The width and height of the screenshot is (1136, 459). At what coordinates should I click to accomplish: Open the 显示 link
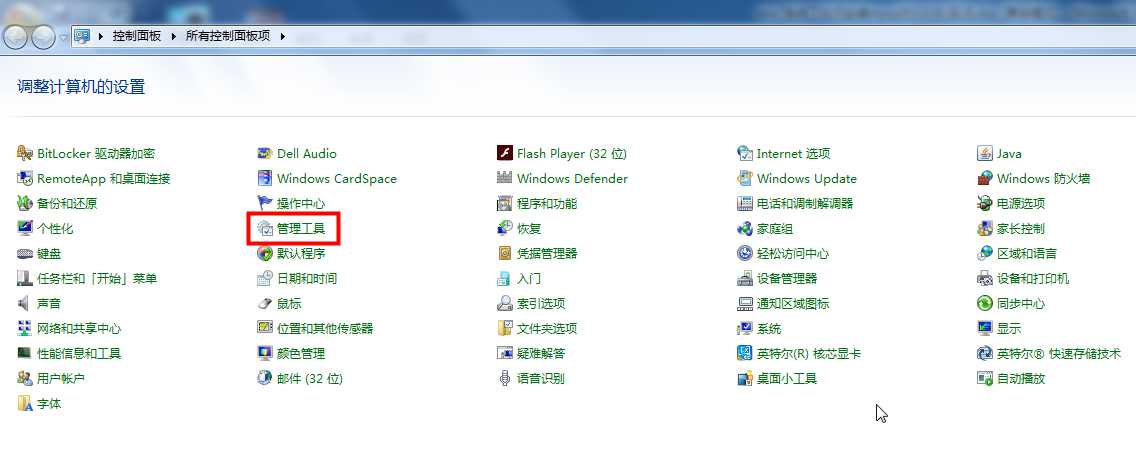point(1008,328)
